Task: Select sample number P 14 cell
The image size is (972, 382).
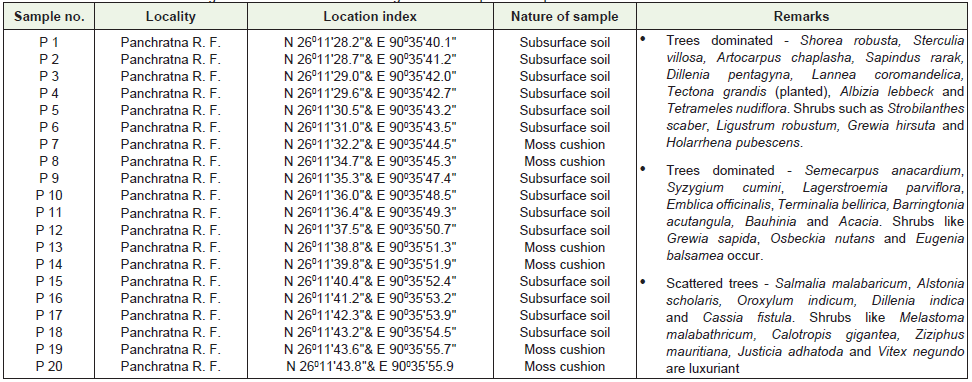Action: tap(49, 264)
